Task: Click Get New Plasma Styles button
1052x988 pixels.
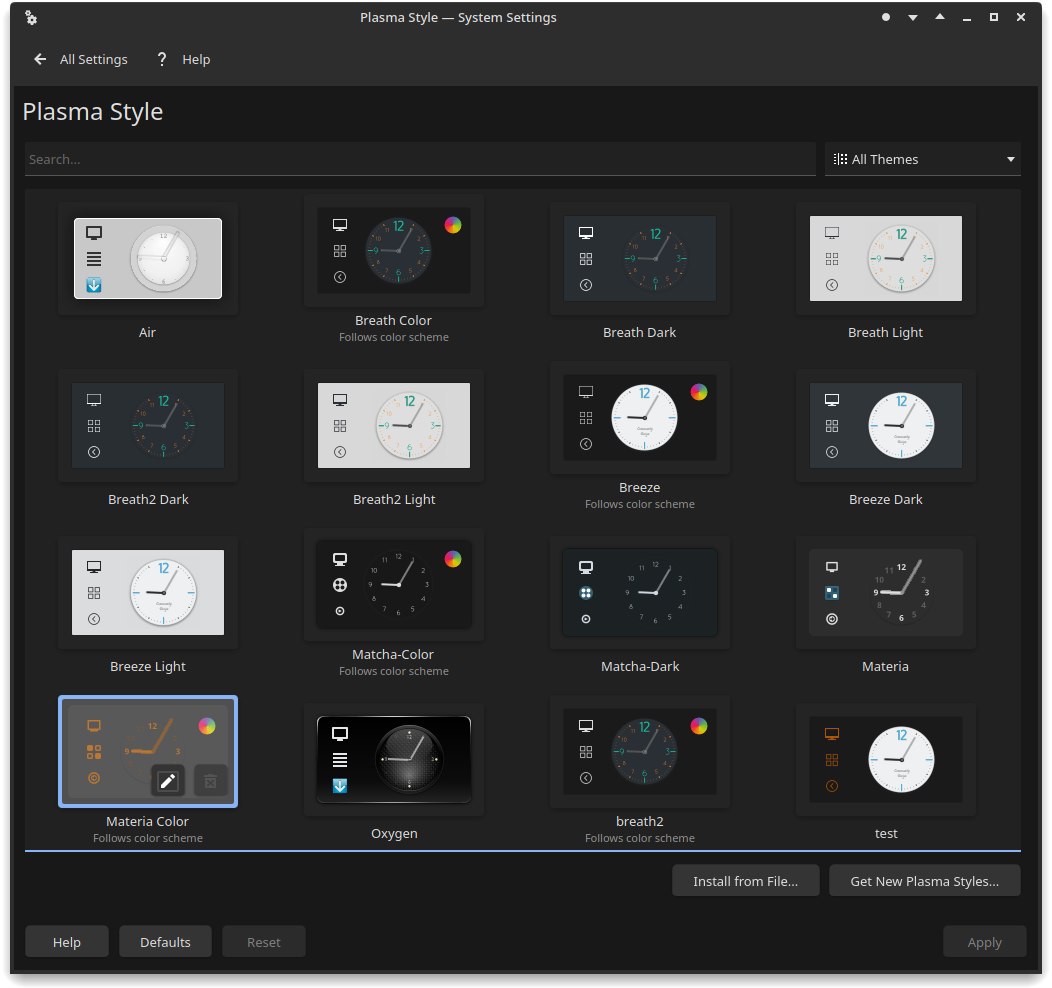Action: (925, 881)
